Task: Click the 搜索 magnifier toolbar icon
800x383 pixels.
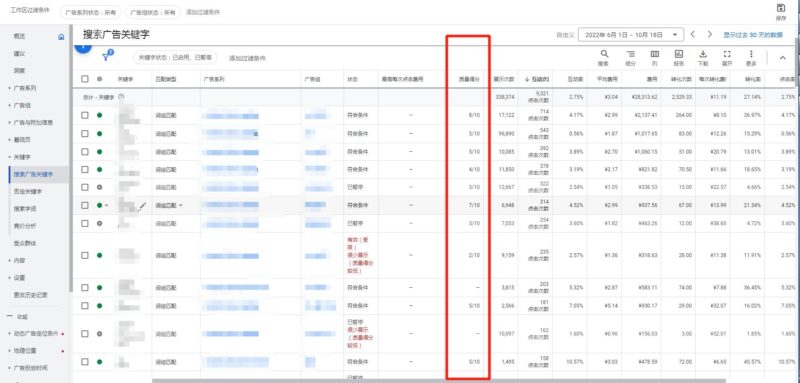Action: [604, 54]
